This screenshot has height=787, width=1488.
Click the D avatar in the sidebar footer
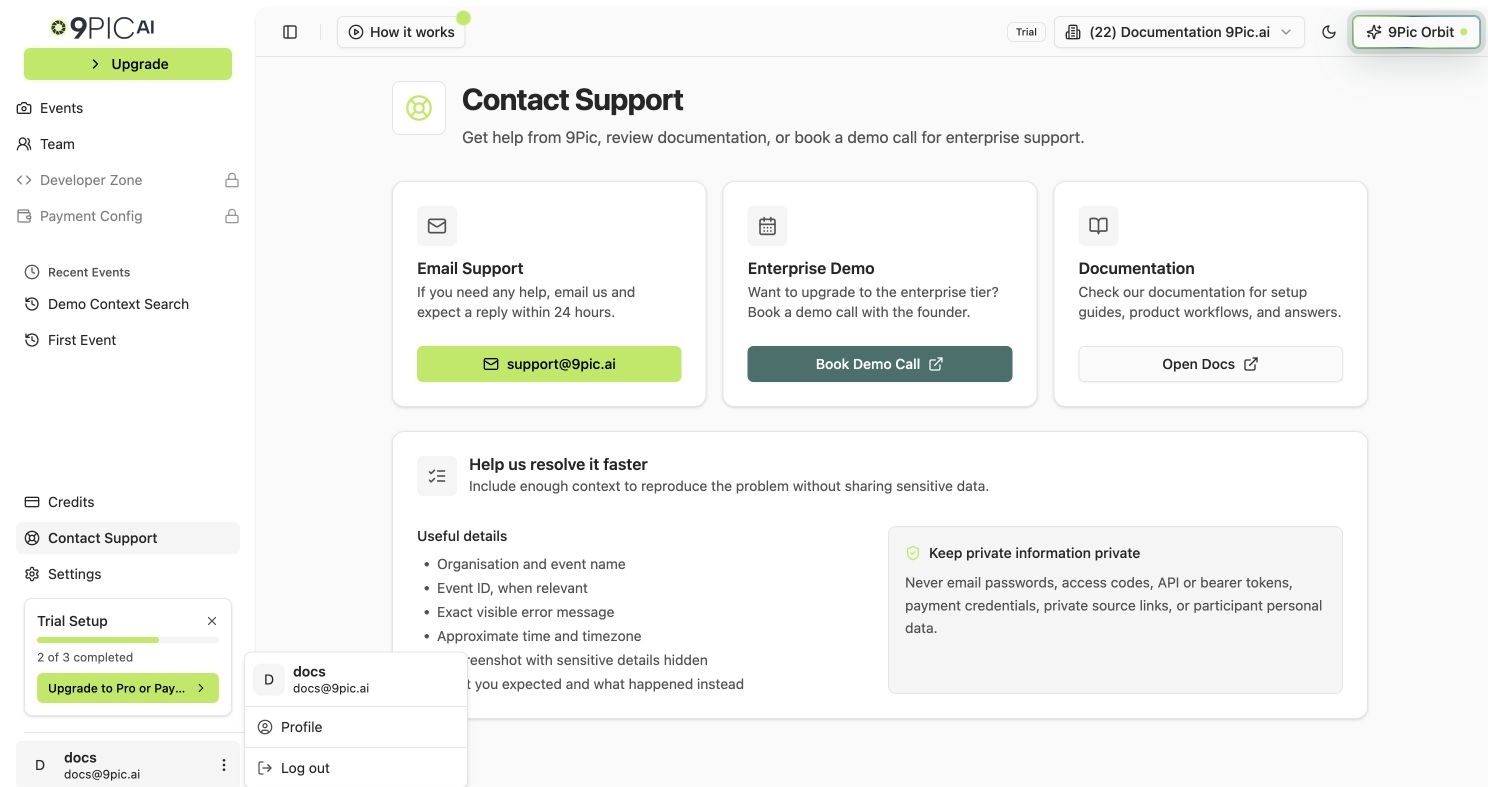[x=40, y=765]
